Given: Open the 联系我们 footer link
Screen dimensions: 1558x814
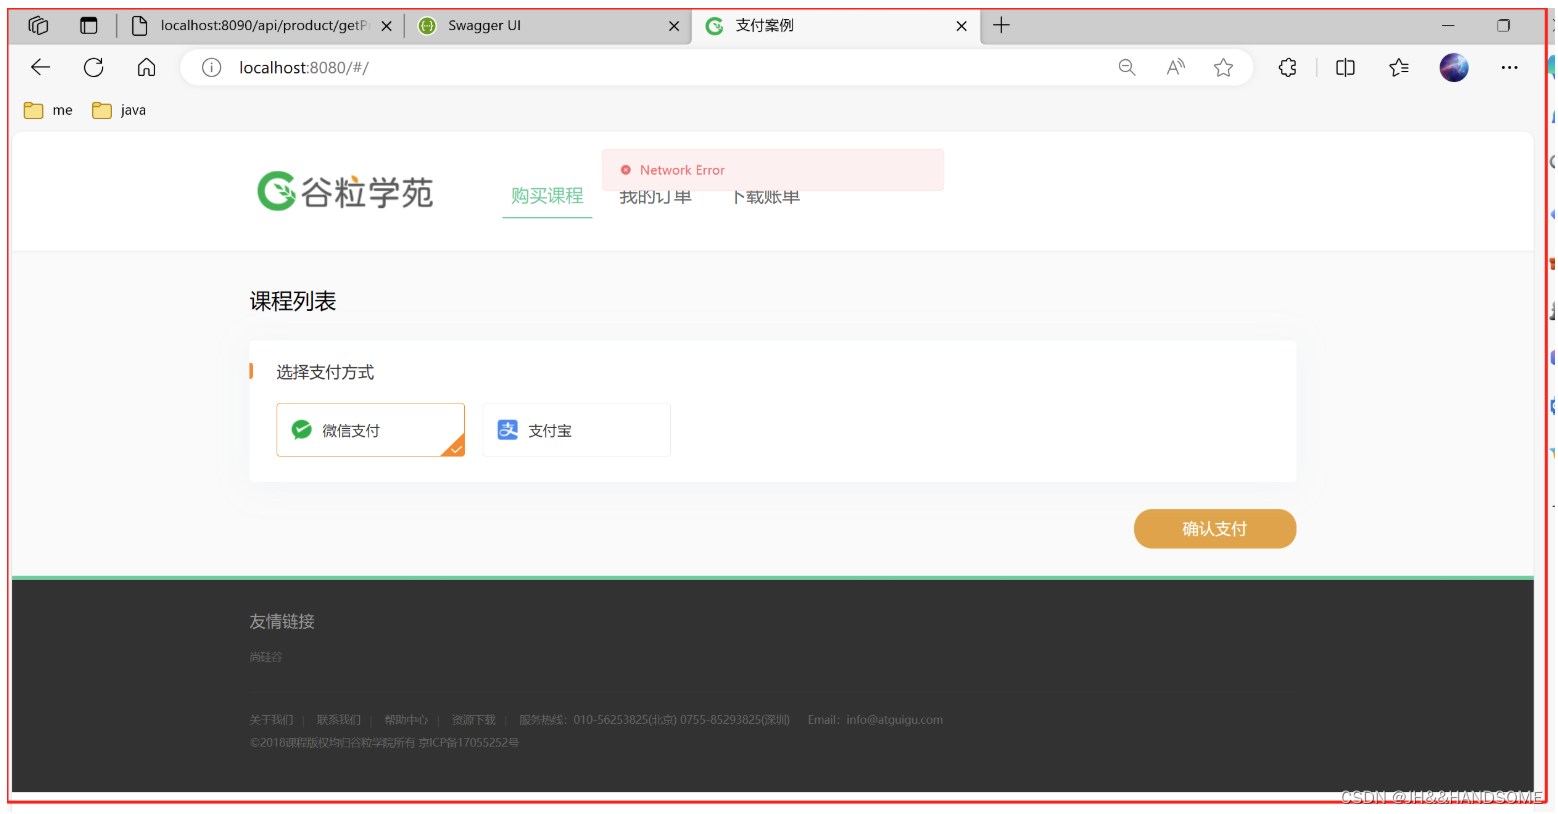Looking at the screenshot, I should pos(338,720).
